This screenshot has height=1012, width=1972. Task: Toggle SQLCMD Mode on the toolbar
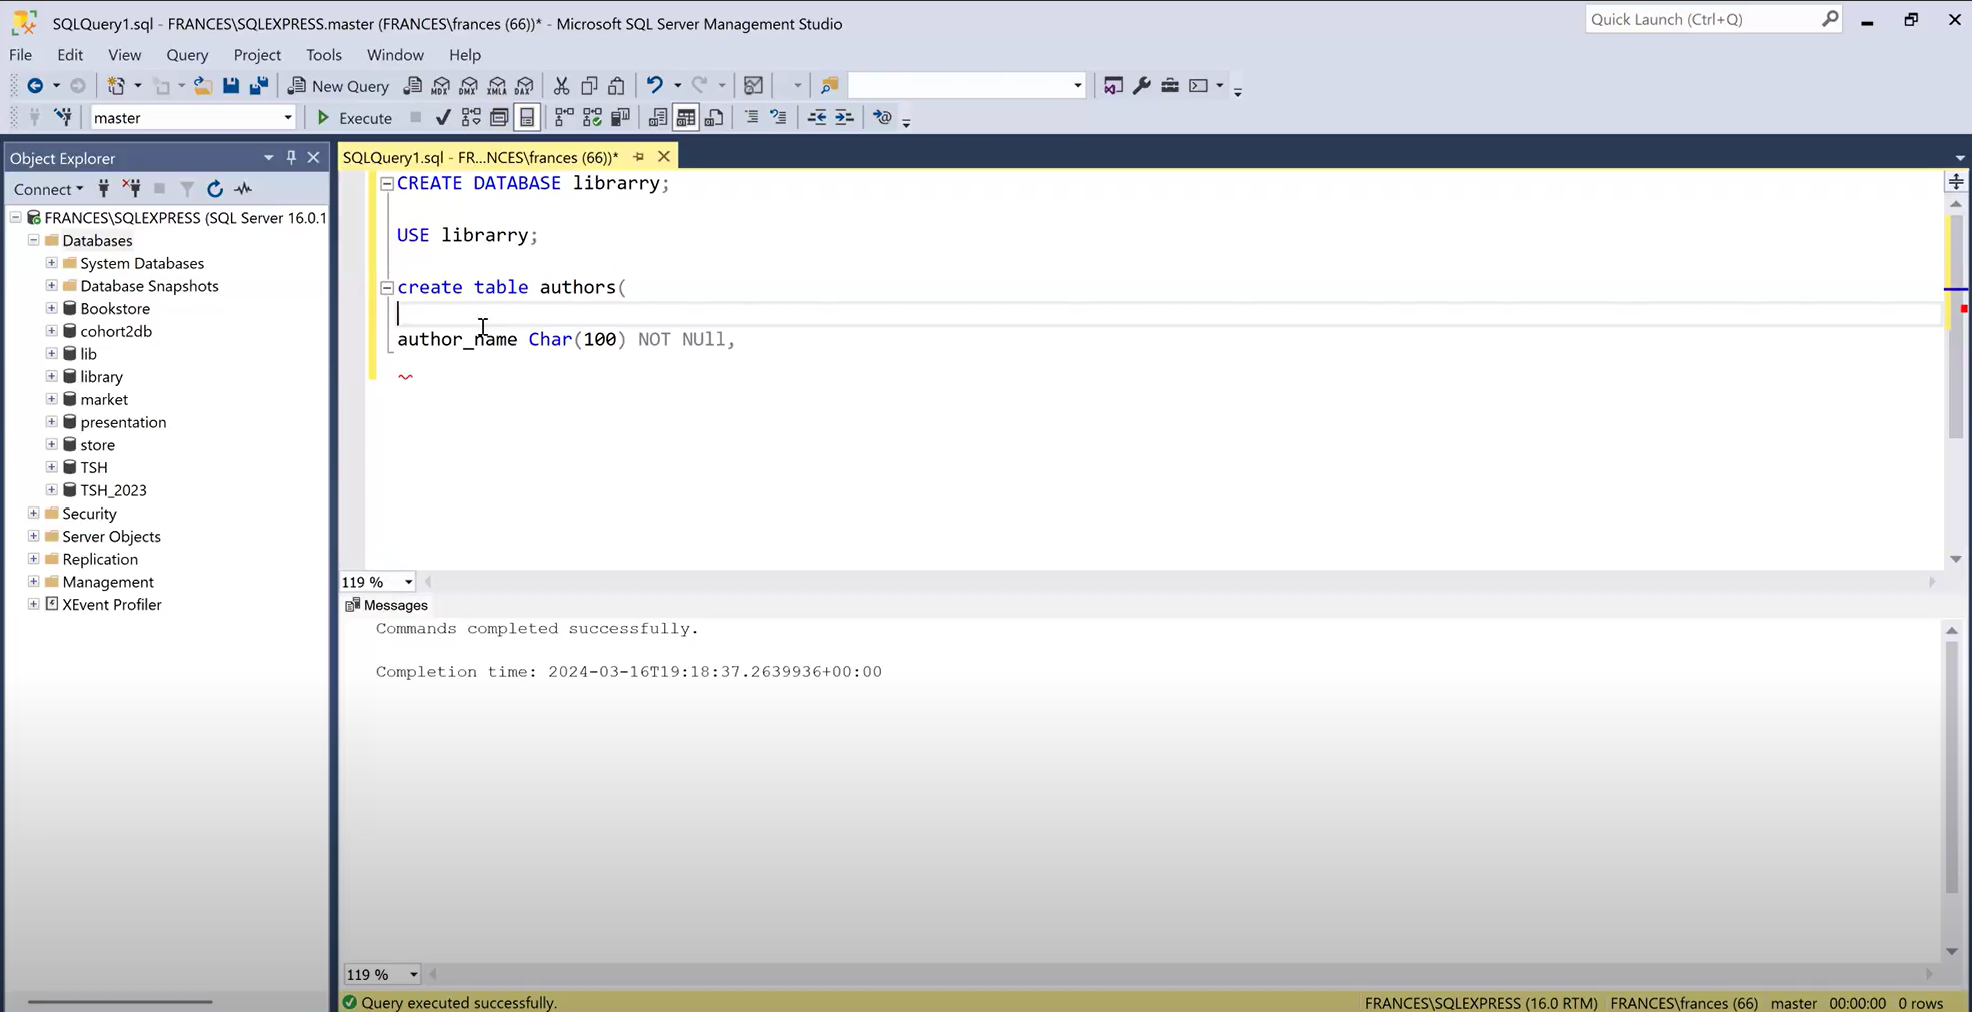pos(882,117)
